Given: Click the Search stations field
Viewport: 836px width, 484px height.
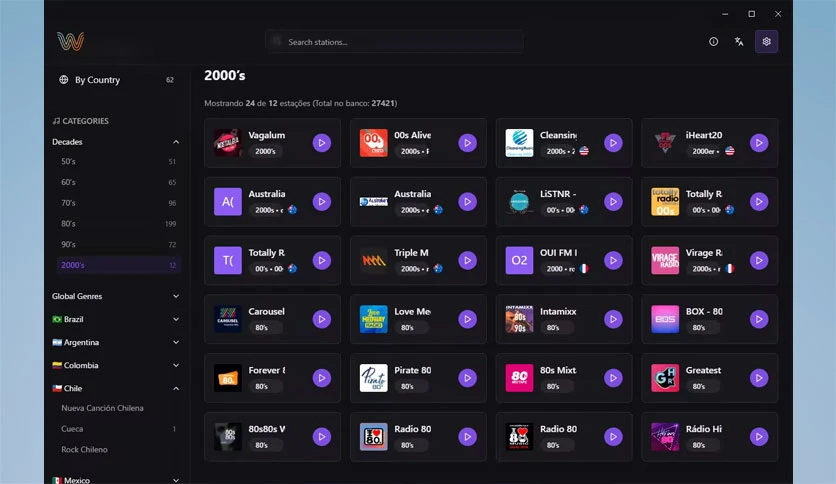Looking at the screenshot, I should click(395, 42).
